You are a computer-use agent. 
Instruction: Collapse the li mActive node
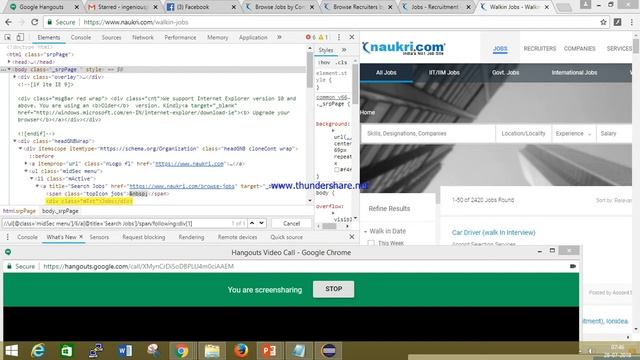[x=31, y=178]
